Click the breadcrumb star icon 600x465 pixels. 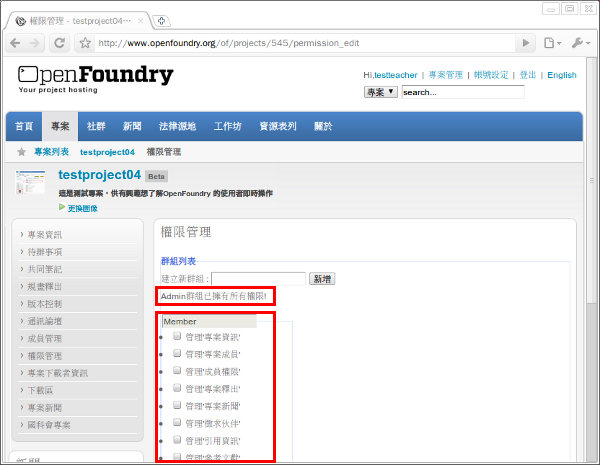(21, 152)
